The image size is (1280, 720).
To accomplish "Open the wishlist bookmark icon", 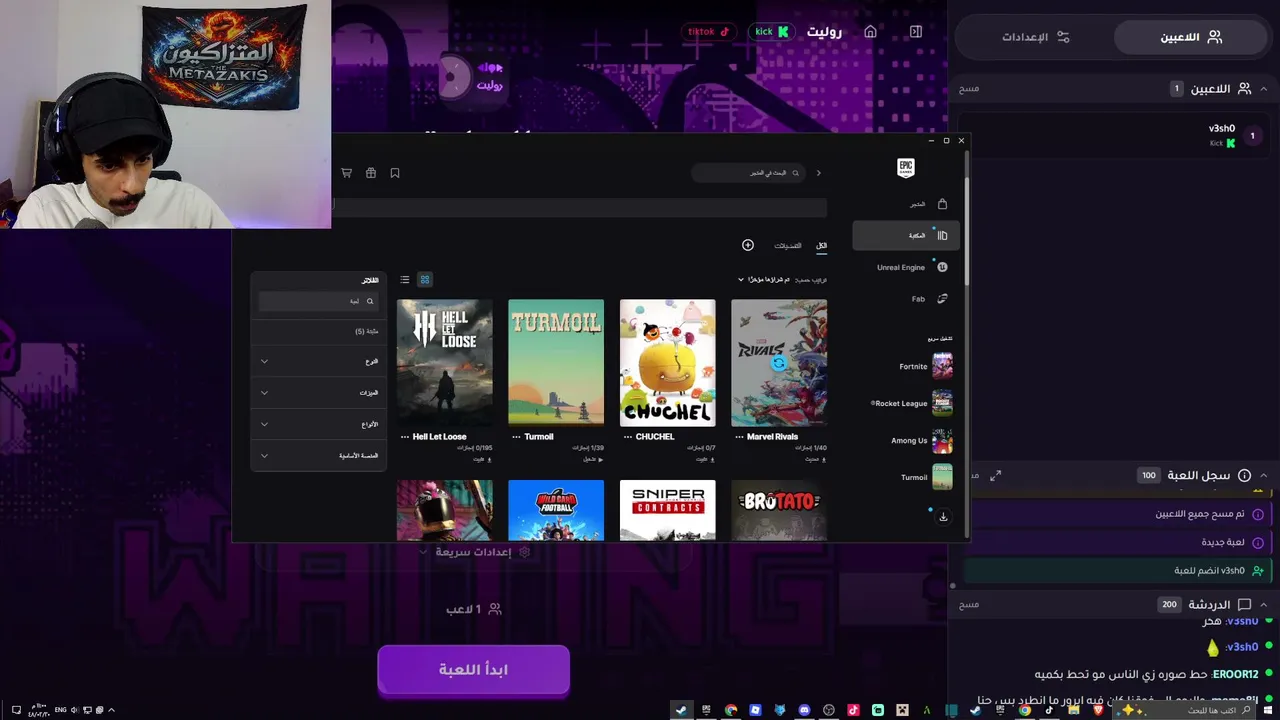I will tap(395, 173).
